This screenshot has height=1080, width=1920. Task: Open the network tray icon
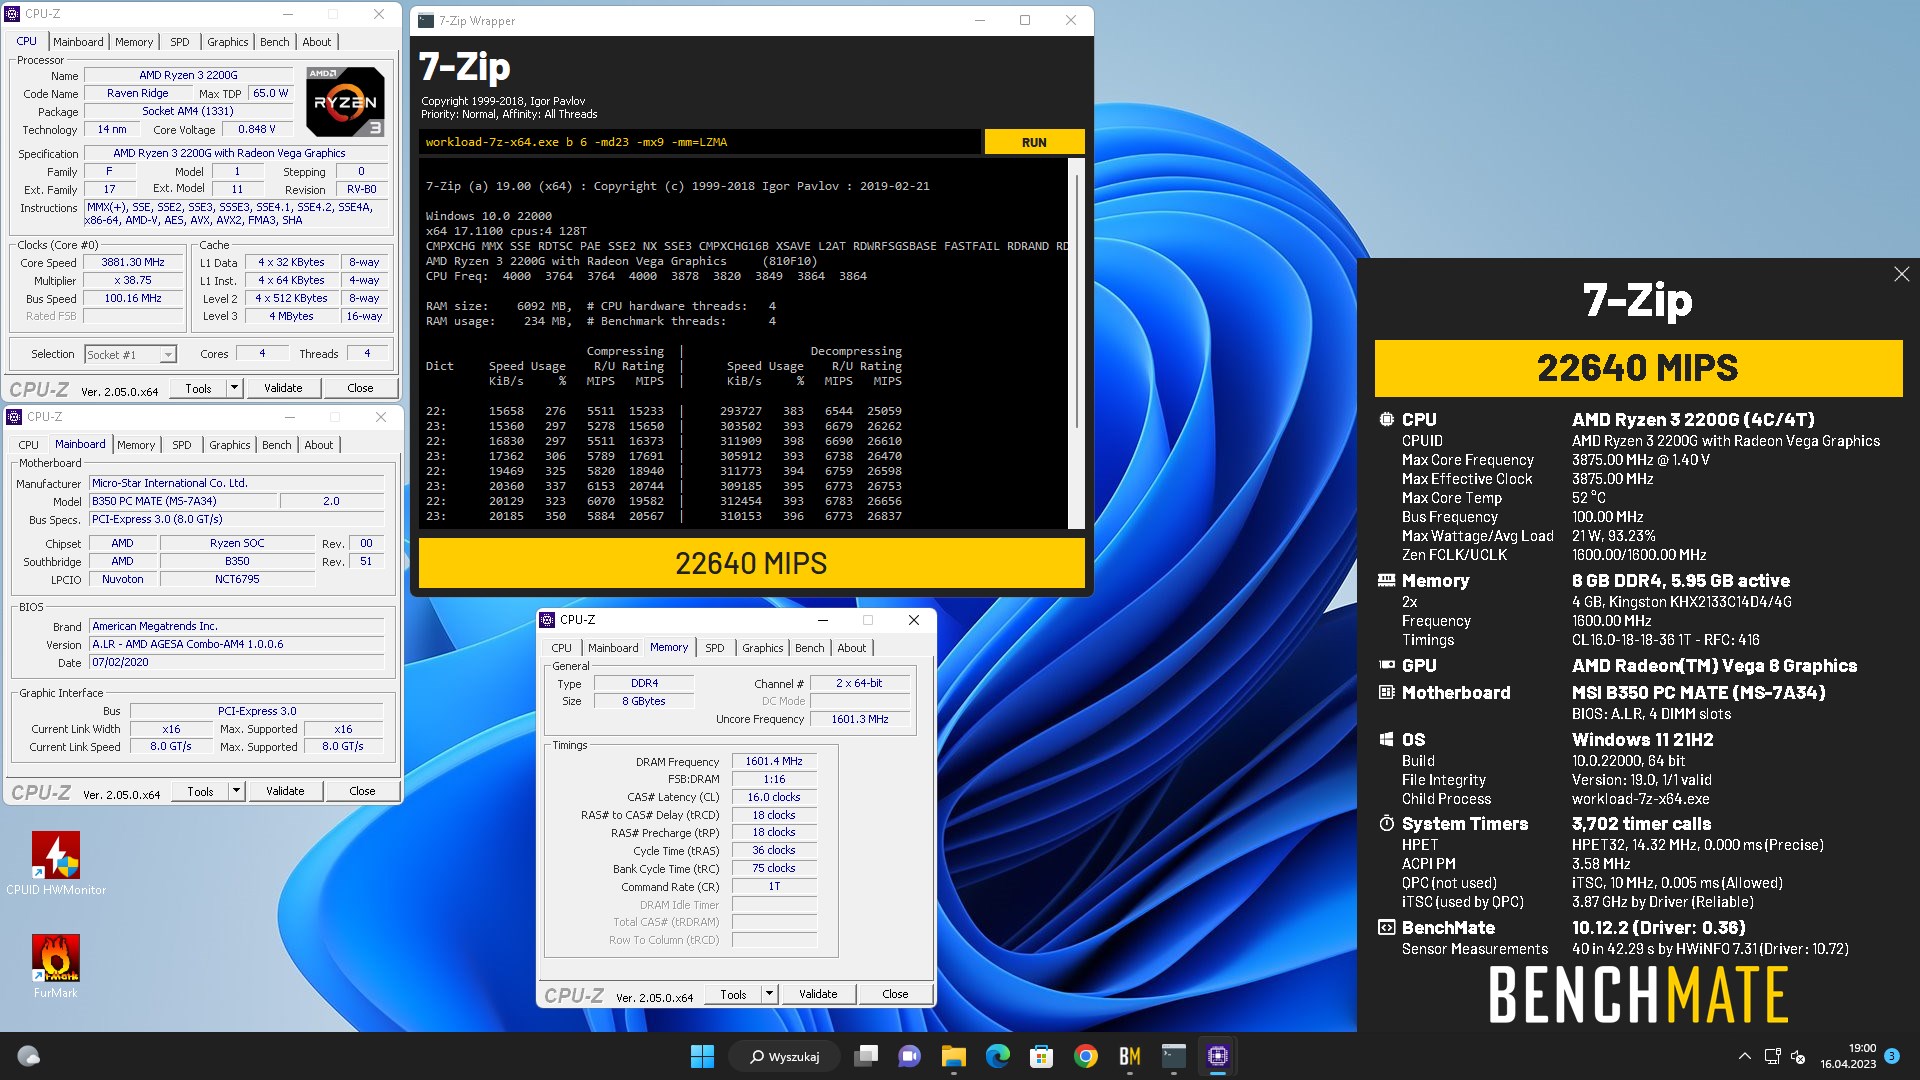coord(1773,1056)
